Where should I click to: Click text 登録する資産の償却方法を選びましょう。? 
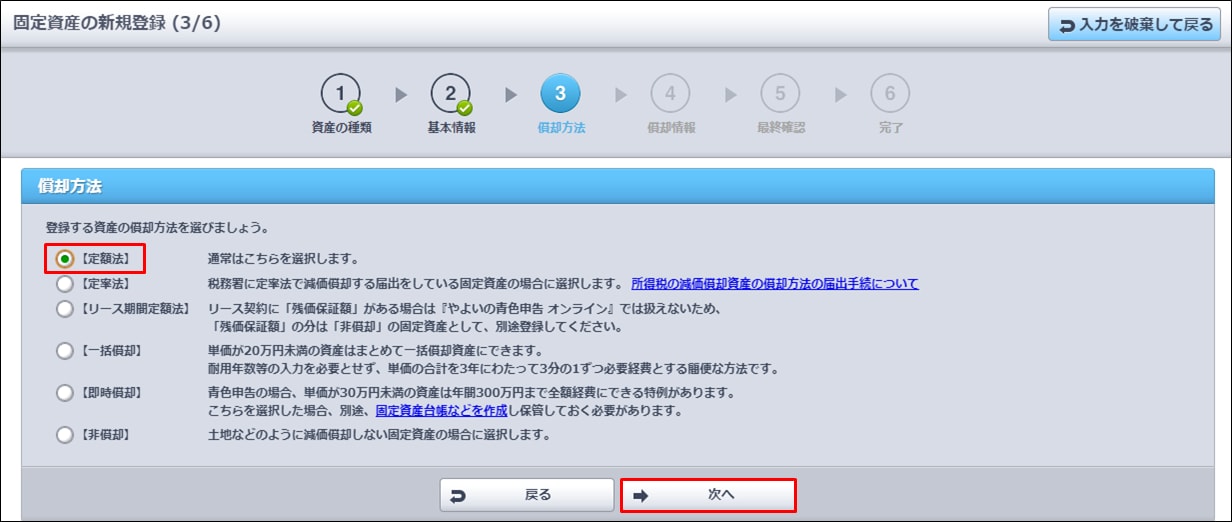tap(158, 229)
